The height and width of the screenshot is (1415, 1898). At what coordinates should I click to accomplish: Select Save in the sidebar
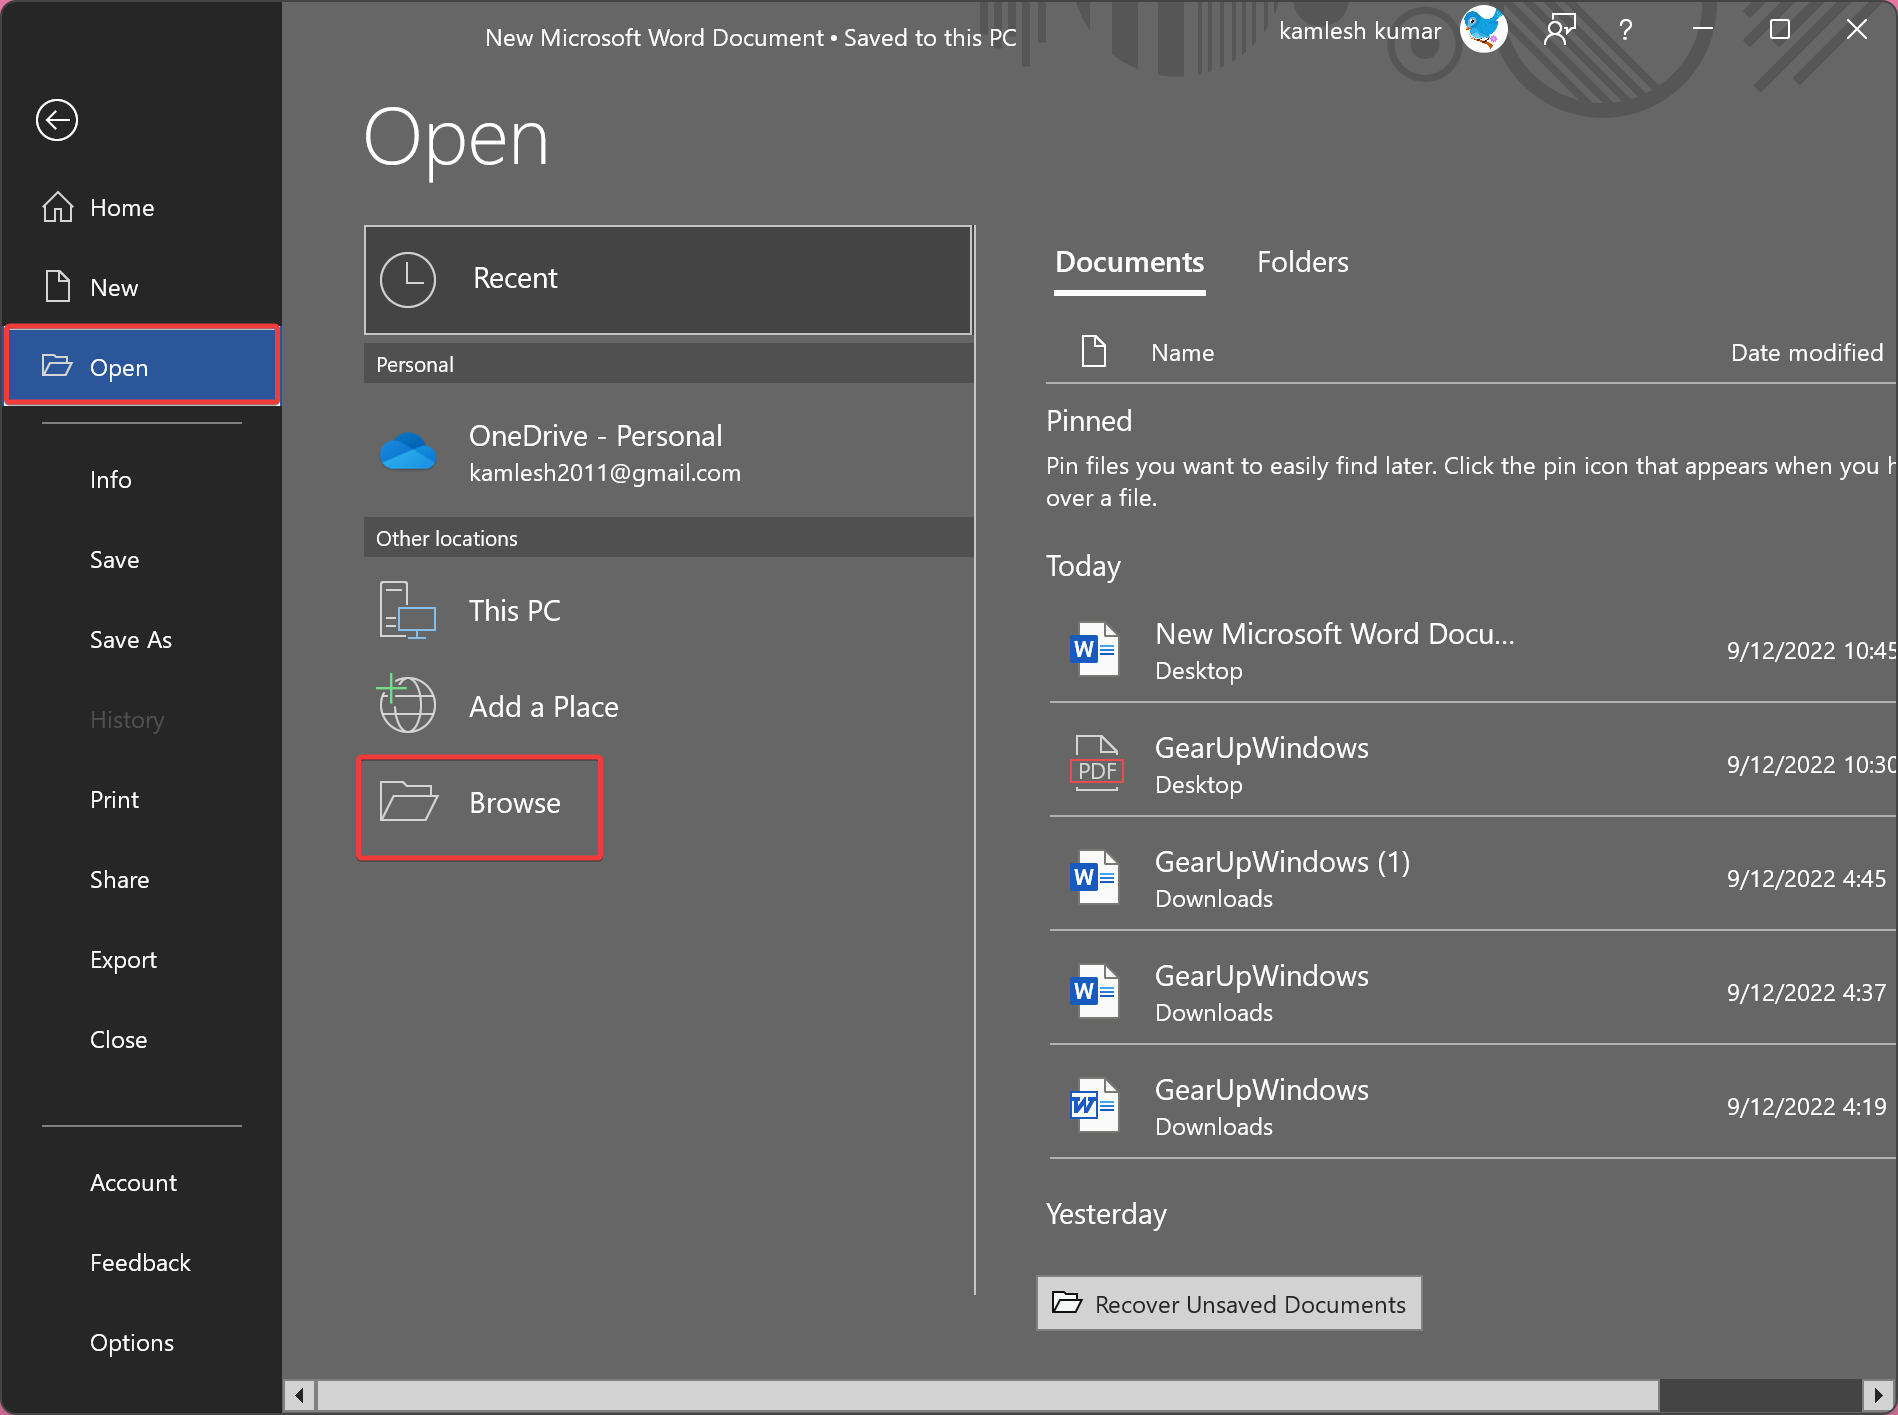point(142,559)
